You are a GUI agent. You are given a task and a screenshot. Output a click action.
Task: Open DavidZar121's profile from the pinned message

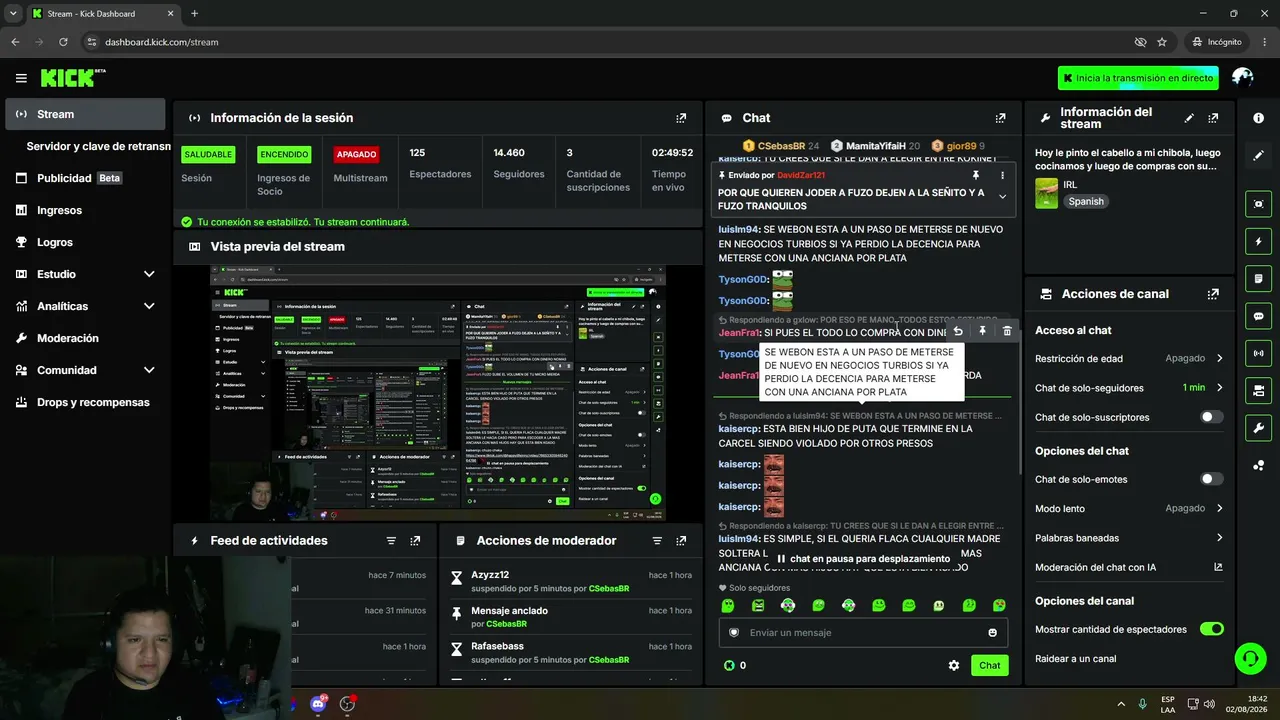tap(801, 175)
